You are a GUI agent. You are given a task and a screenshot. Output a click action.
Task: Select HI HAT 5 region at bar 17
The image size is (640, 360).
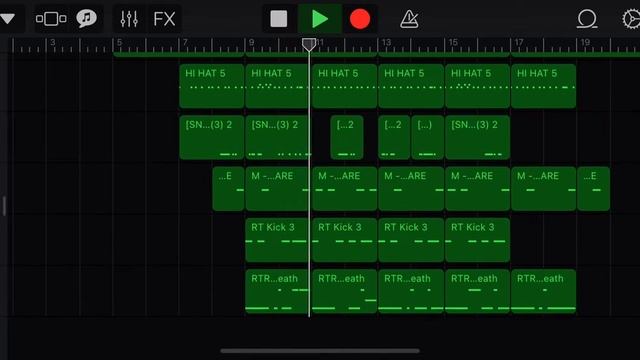pyautogui.click(x=544, y=86)
